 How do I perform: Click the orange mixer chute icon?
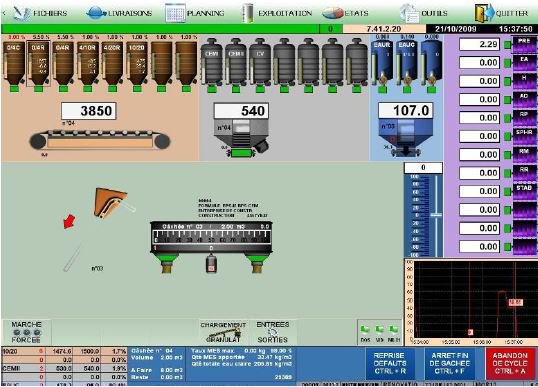click(110, 202)
